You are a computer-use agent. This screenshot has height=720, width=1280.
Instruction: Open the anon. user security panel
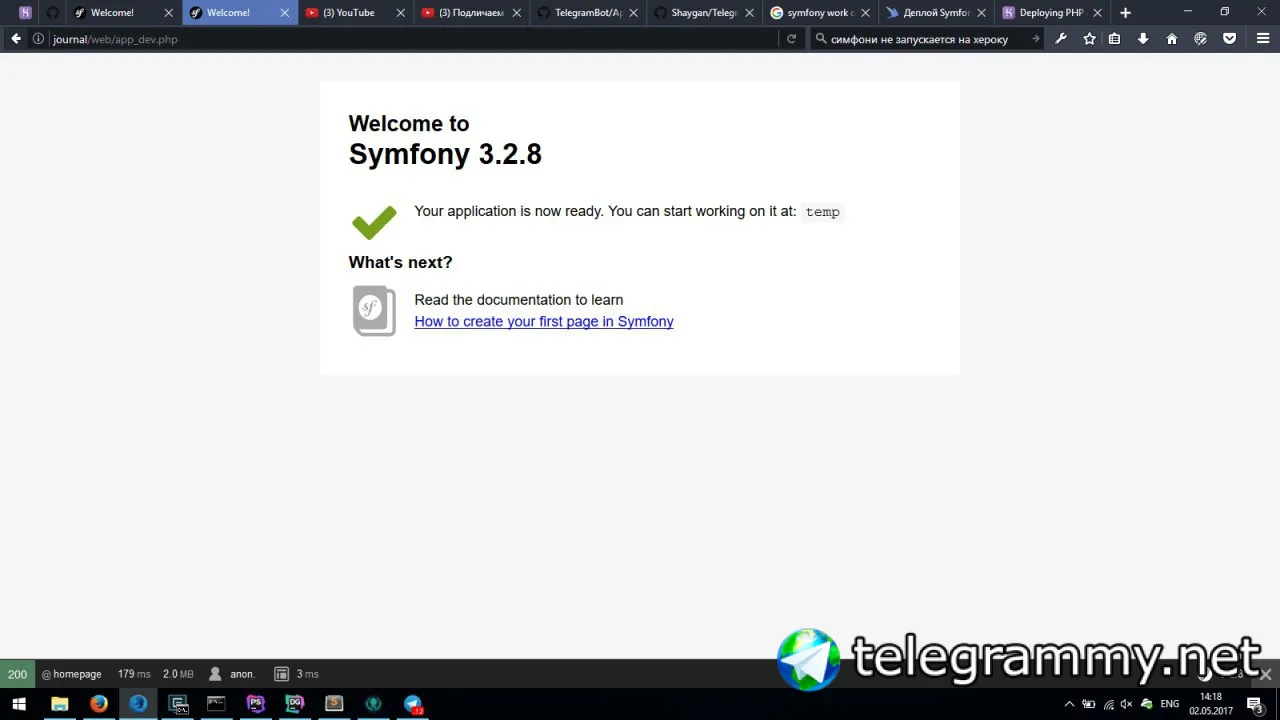coord(232,674)
